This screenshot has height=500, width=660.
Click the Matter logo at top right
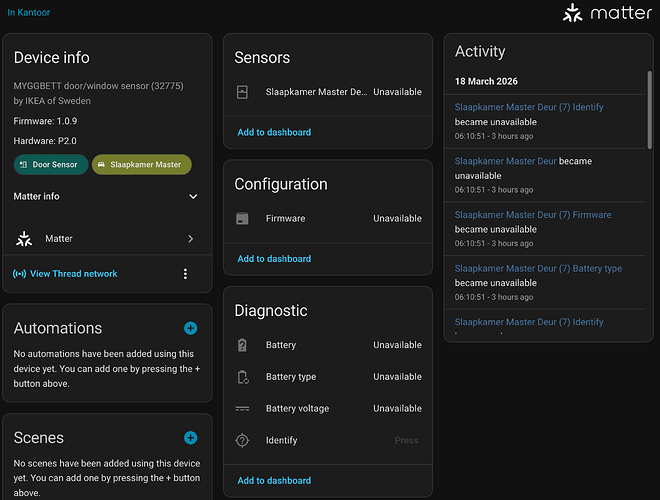coord(607,13)
